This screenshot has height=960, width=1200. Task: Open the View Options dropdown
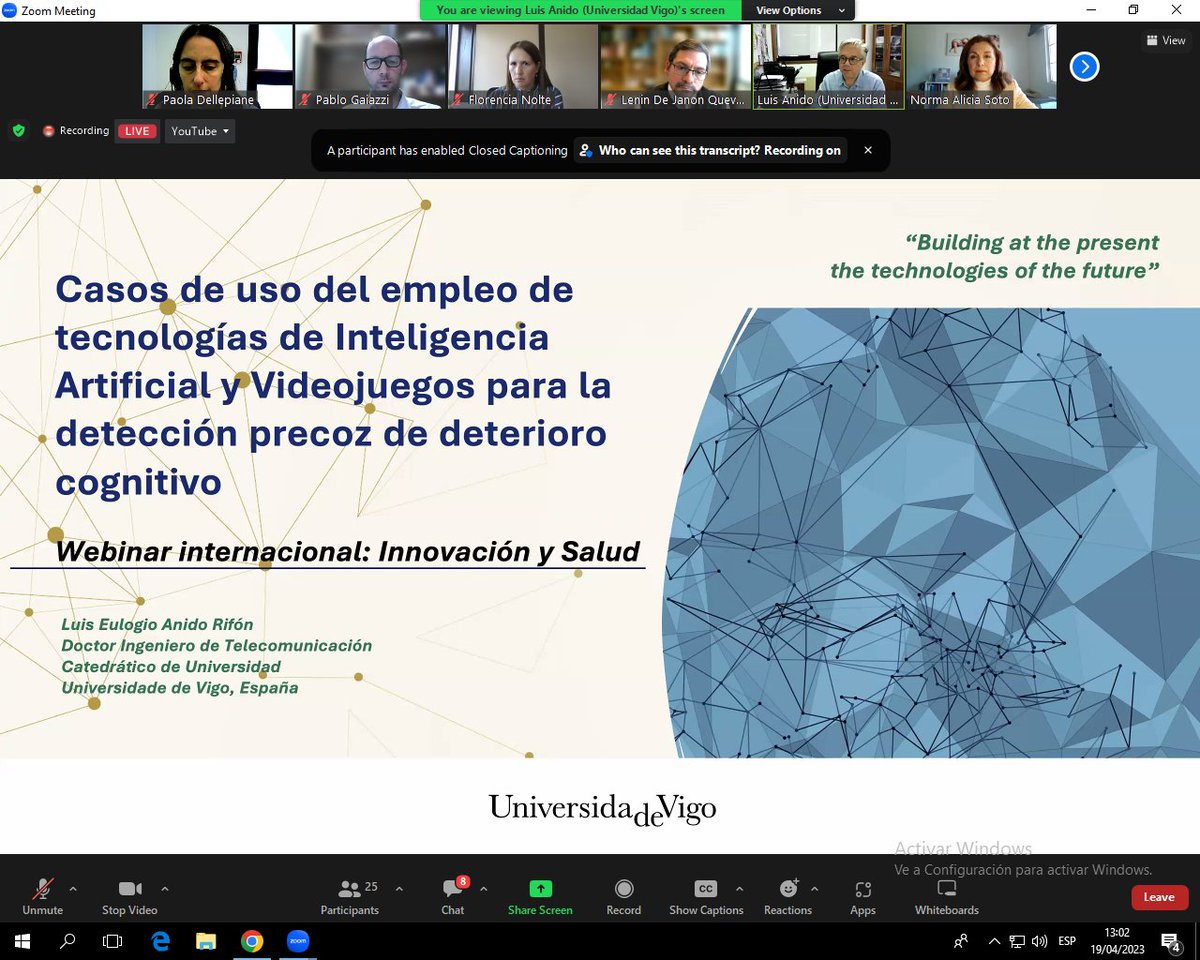799,10
